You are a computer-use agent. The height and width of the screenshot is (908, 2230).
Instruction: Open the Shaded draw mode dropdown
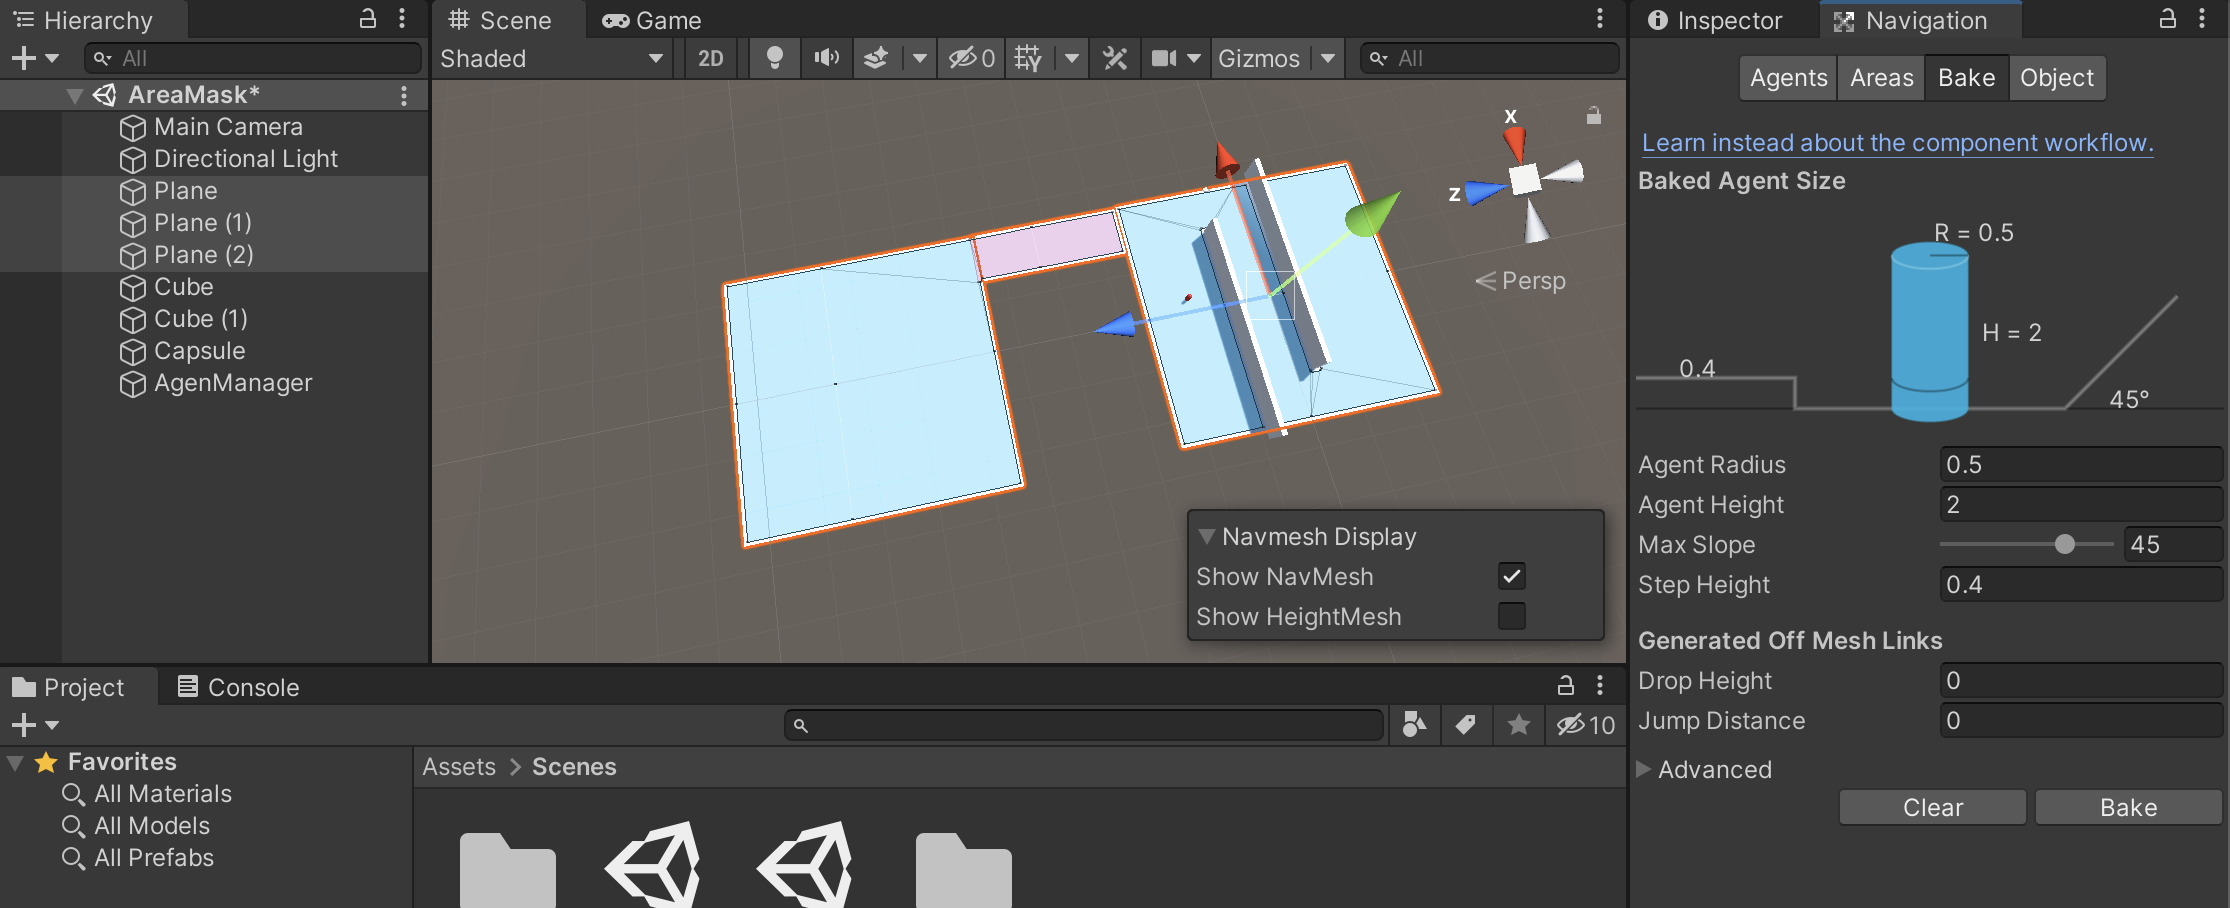coord(553,58)
